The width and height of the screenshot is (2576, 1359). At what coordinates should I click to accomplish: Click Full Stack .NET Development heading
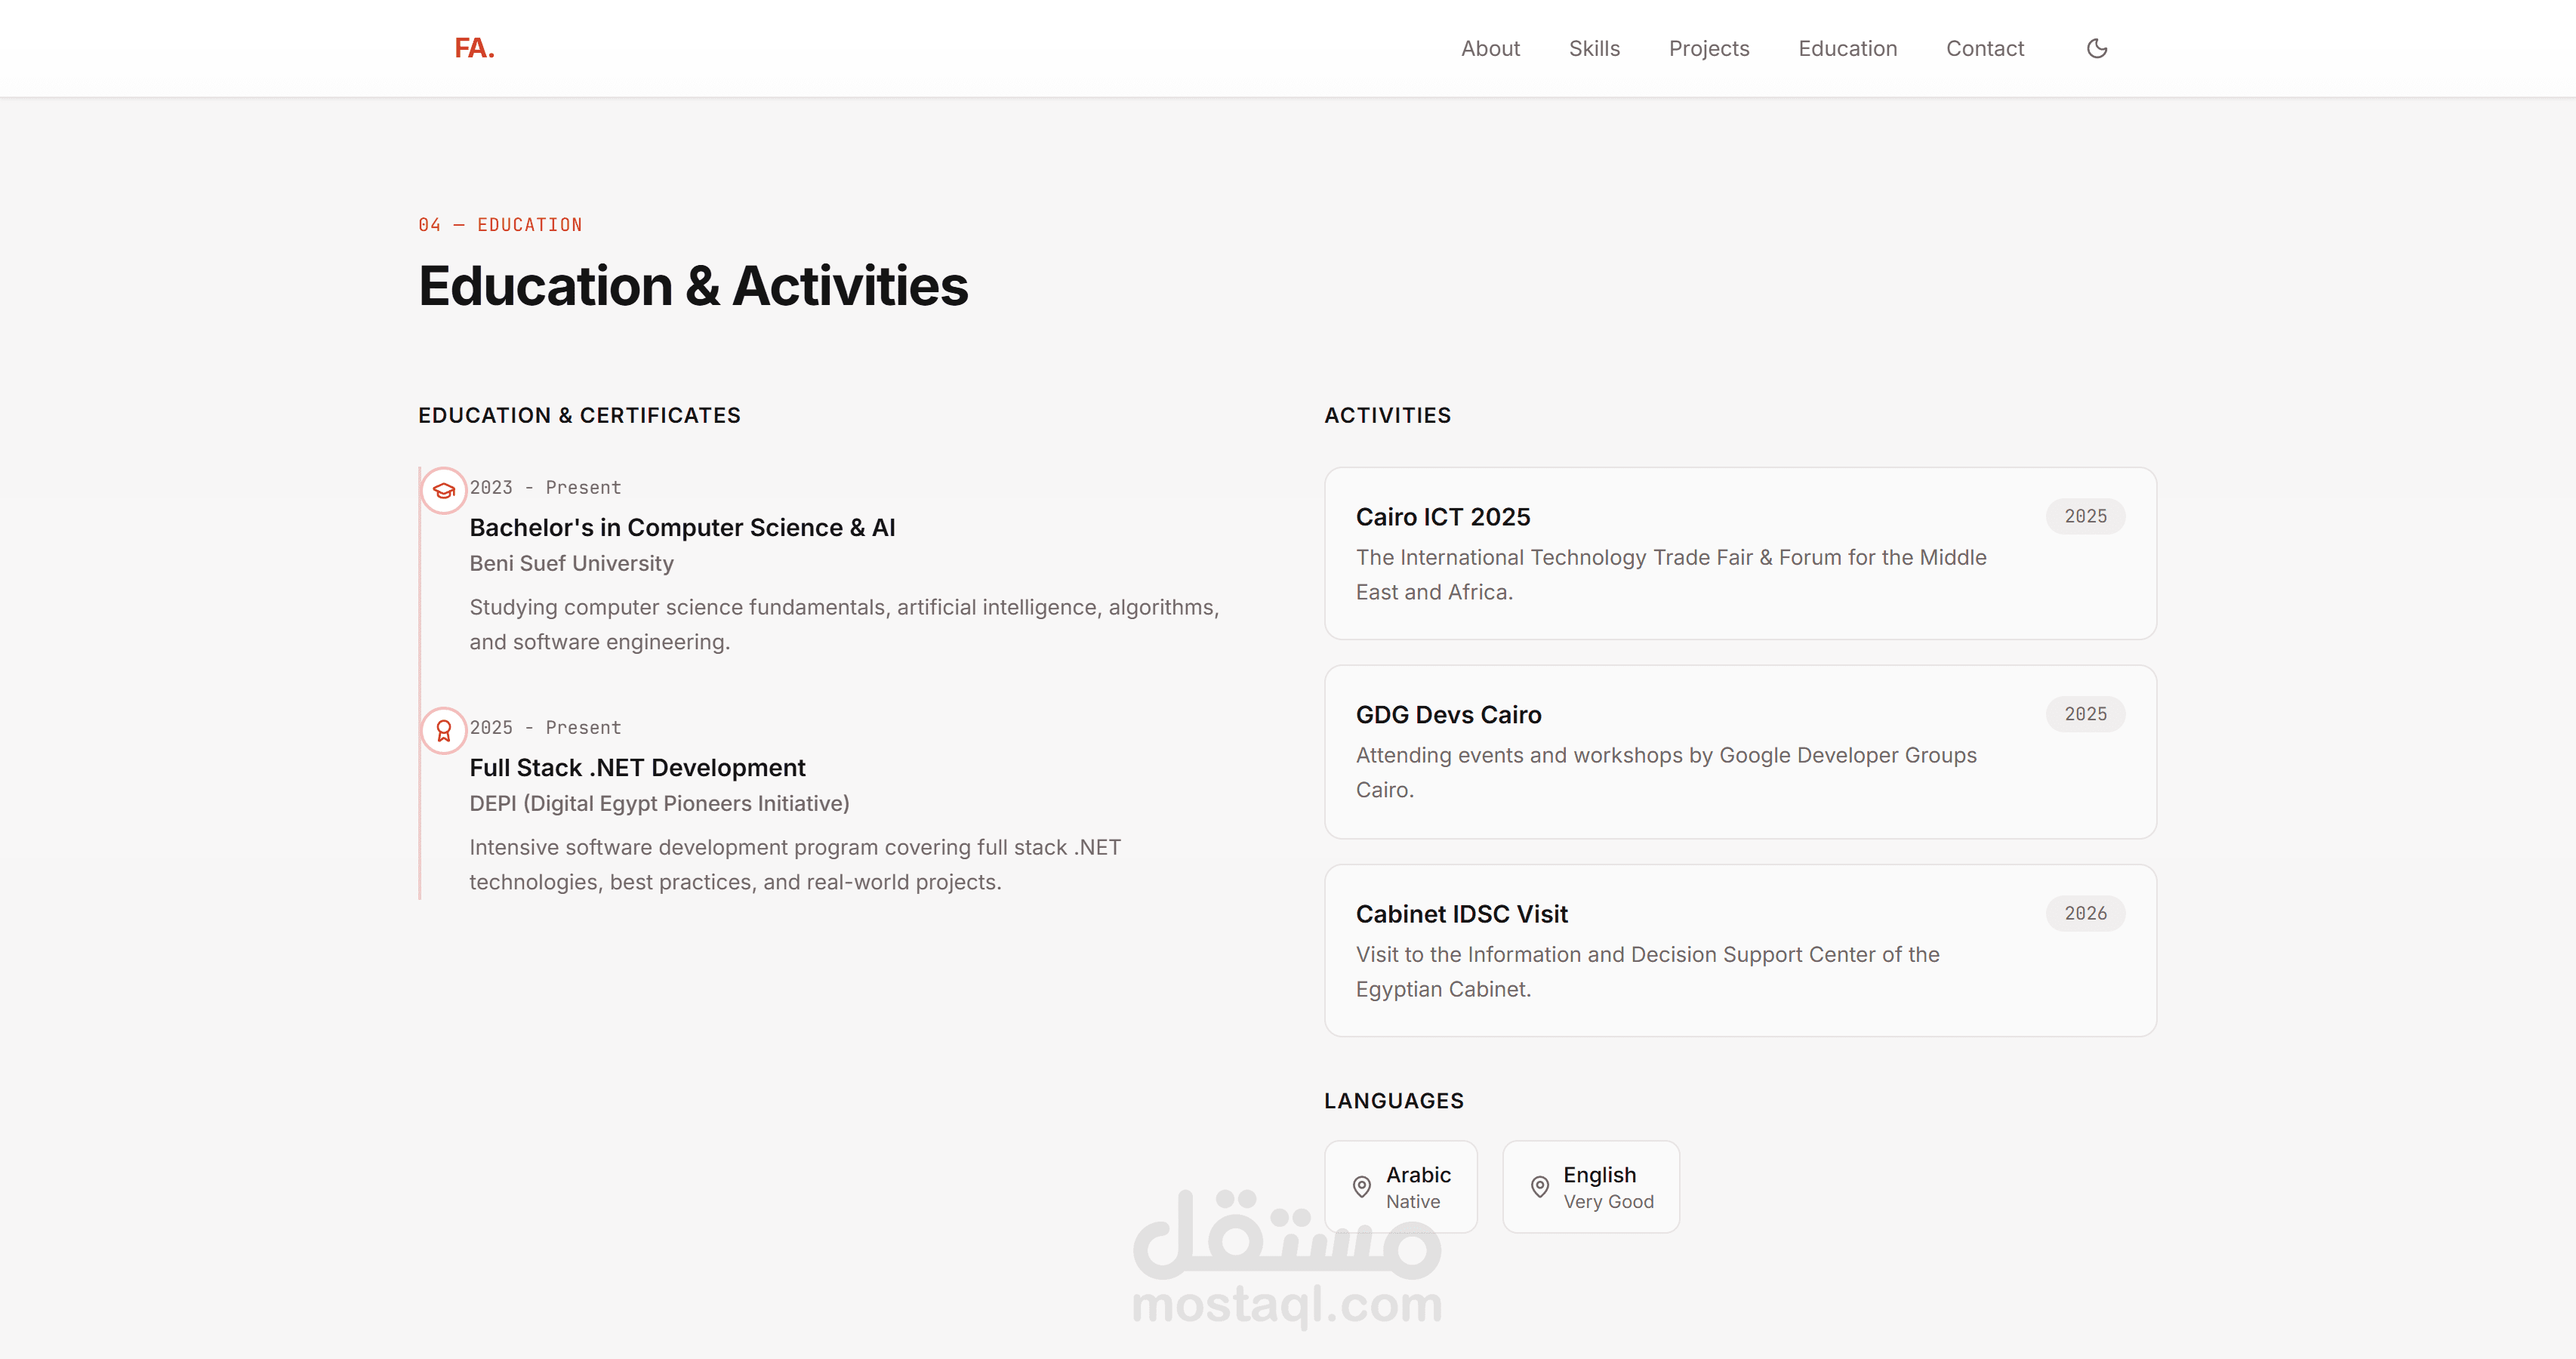637,768
